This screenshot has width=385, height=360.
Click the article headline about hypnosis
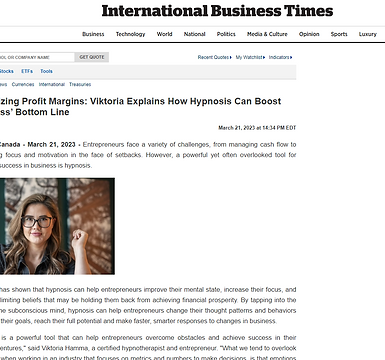[140, 106]
